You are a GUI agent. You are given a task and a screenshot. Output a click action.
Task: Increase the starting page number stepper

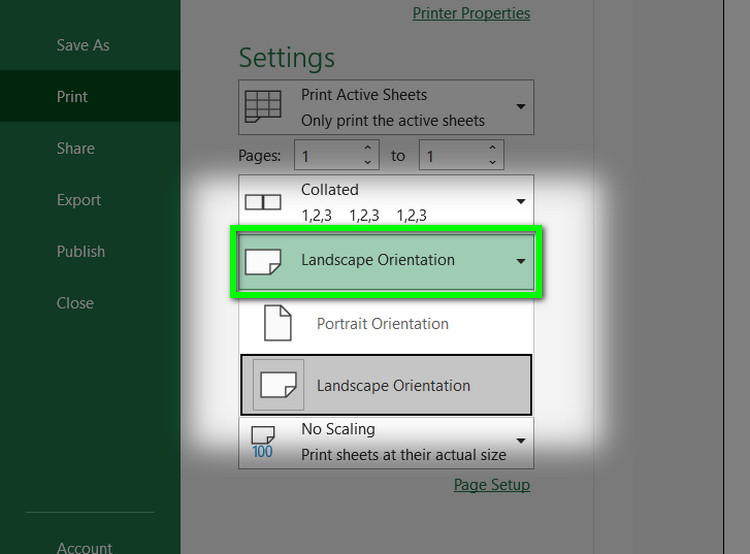(367, 148)
